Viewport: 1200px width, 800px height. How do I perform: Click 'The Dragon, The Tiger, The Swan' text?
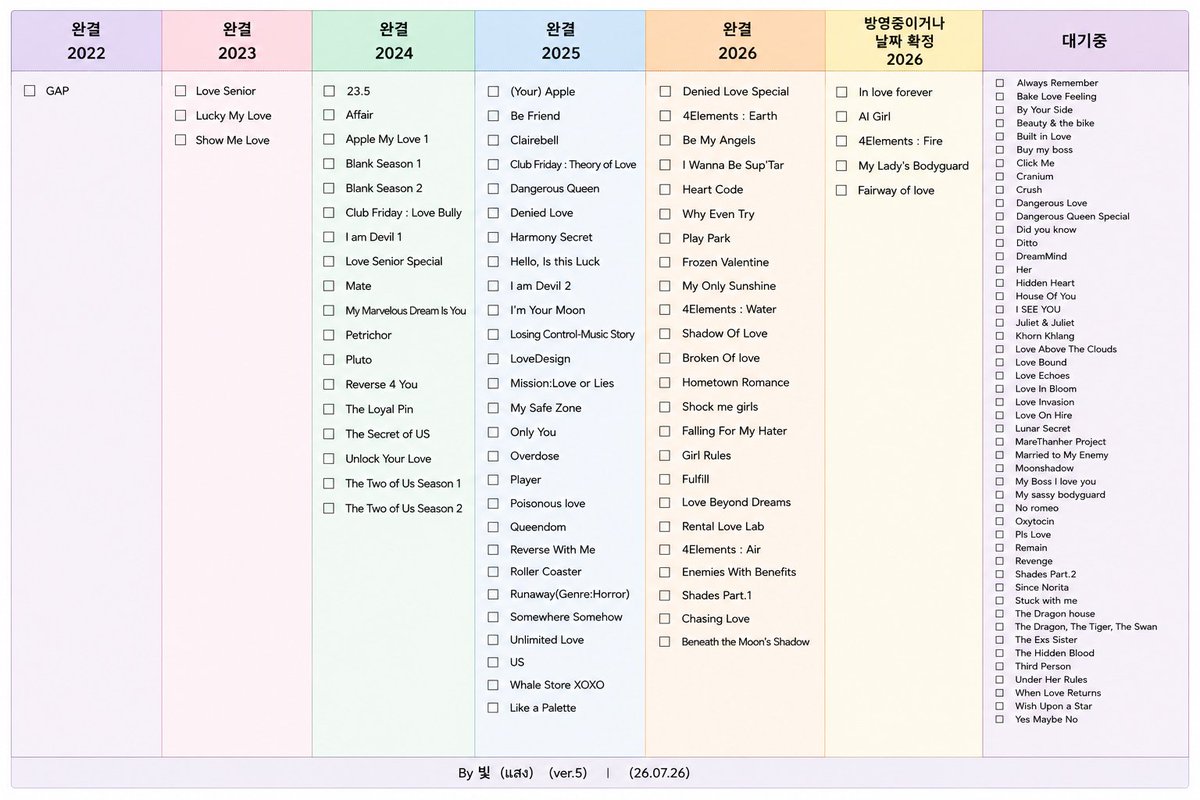tap(1086, 627)
